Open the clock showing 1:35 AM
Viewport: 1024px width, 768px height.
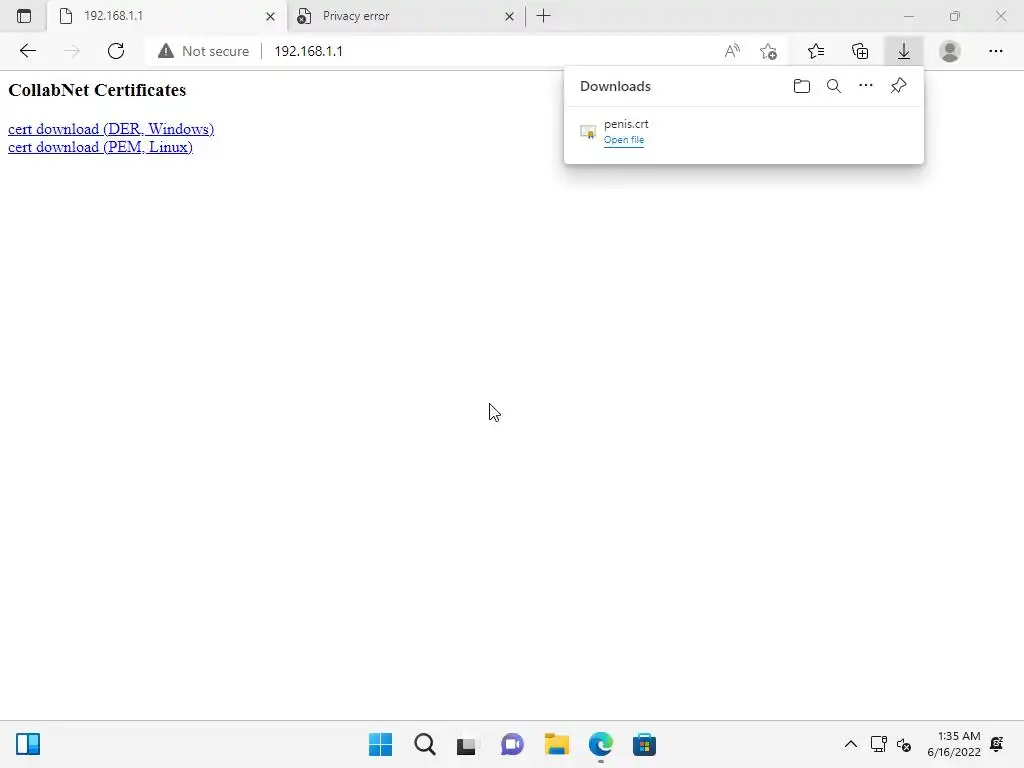(x=953, y=744)
